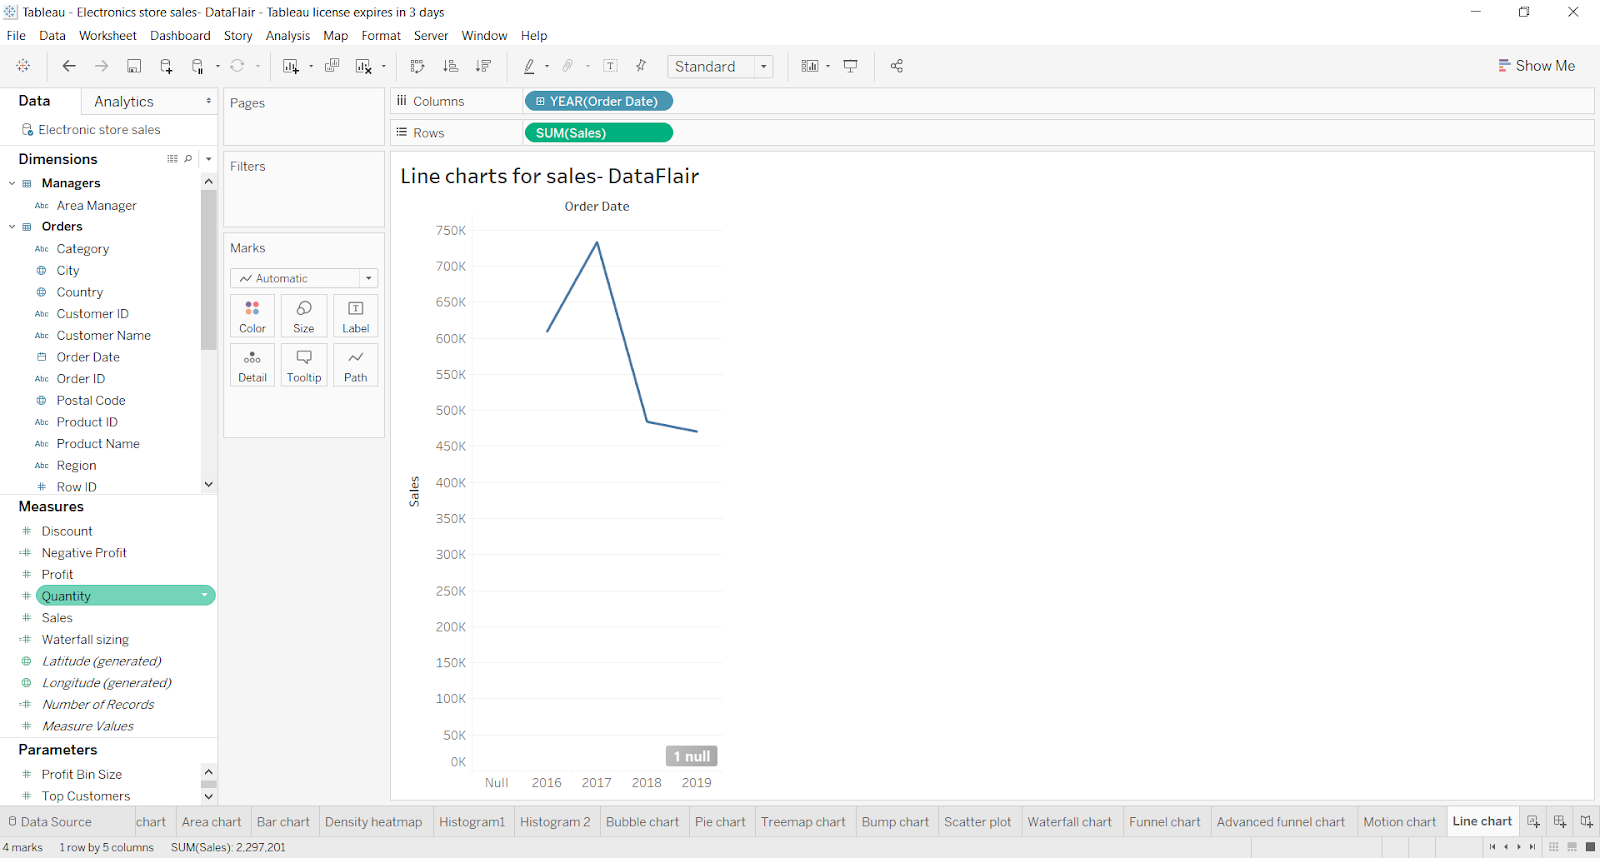Viewport: 1600px width, 858px height.
Task: Swap rows and columns icon
Action: (x=418, y=66)
